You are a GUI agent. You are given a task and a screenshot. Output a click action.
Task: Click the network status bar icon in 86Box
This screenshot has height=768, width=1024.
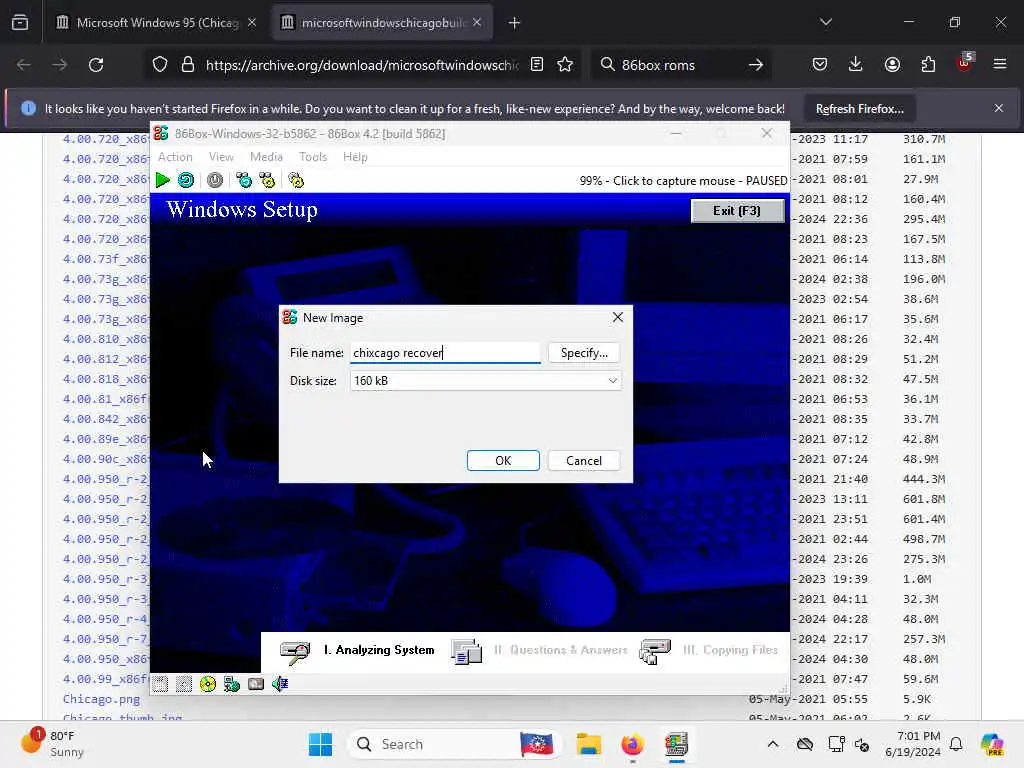[x=232, y=684]
